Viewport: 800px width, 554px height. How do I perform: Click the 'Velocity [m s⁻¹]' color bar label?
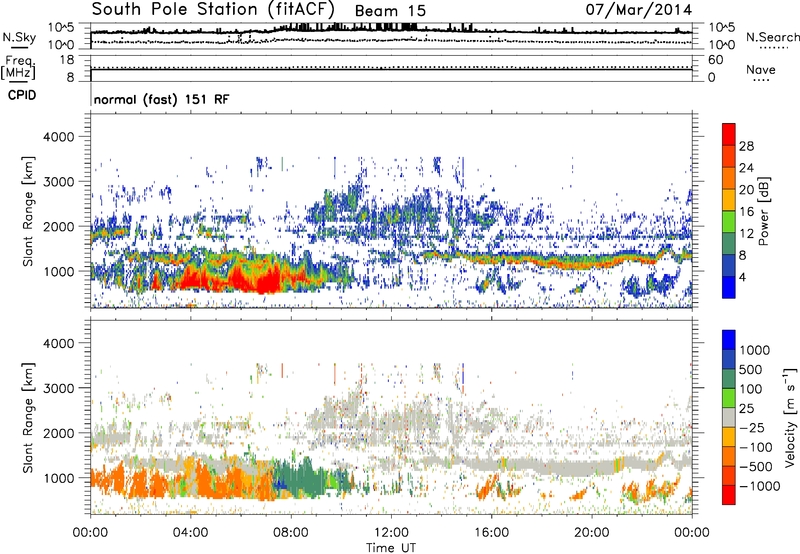790,417
